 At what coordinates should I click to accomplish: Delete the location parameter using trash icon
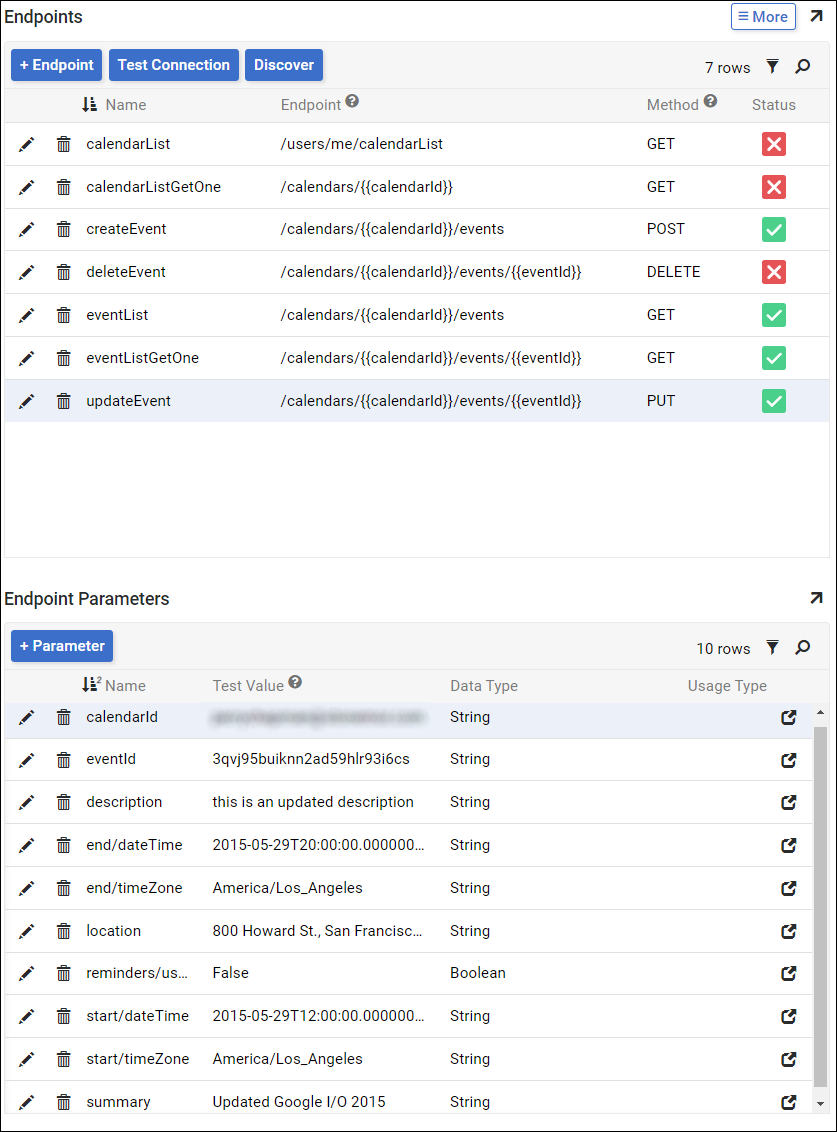coord(64,931)
